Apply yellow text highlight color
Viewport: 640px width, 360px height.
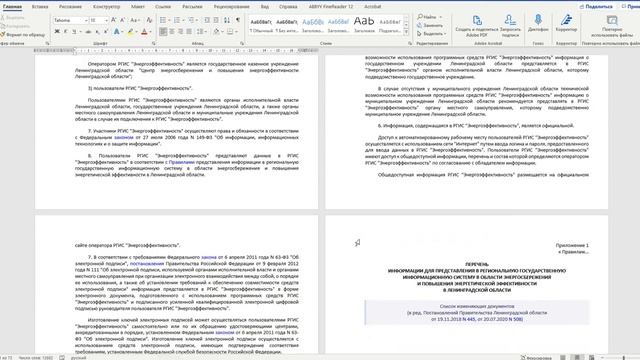coord(131,31)
